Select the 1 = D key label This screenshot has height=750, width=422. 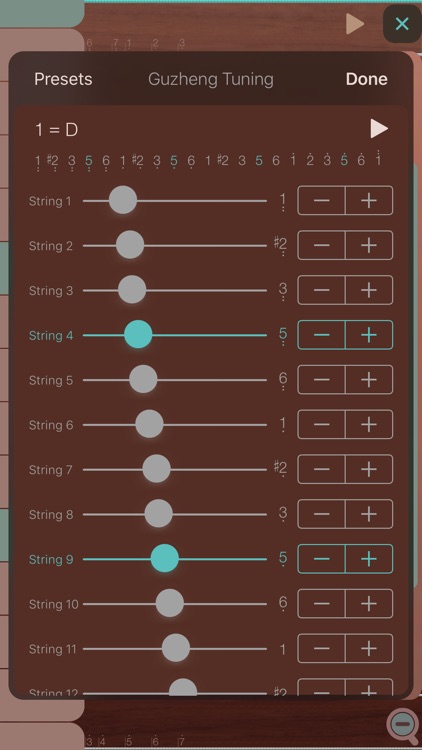click(x=56, y=130)
